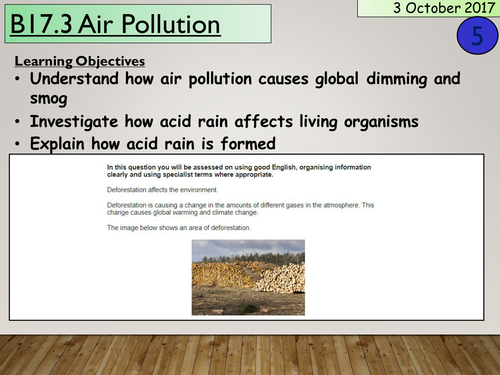The image size is (500, 375).
Task: Click the deforestation log pile photo
Action: [248, 277]
